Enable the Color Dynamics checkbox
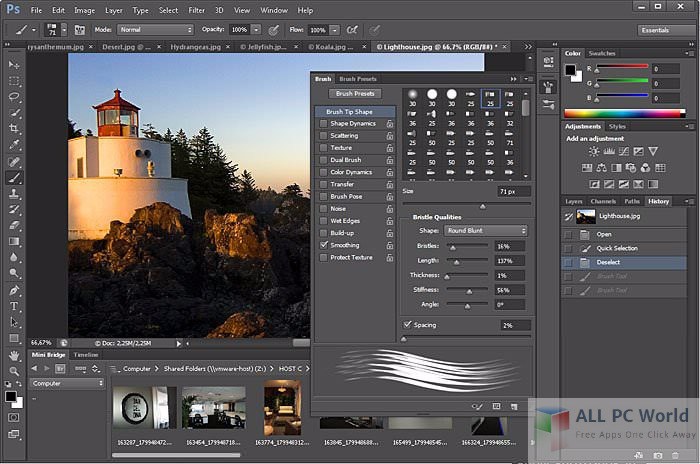700x464 pixels. point(323,172)
